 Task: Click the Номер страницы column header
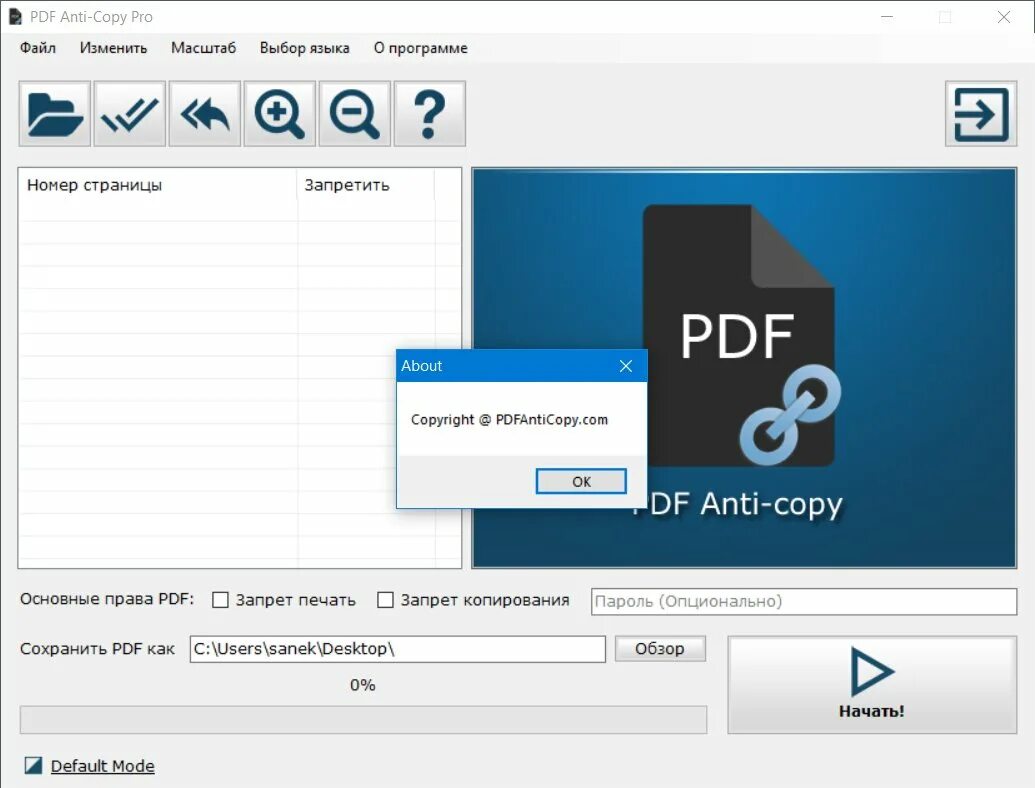point(158,185)
